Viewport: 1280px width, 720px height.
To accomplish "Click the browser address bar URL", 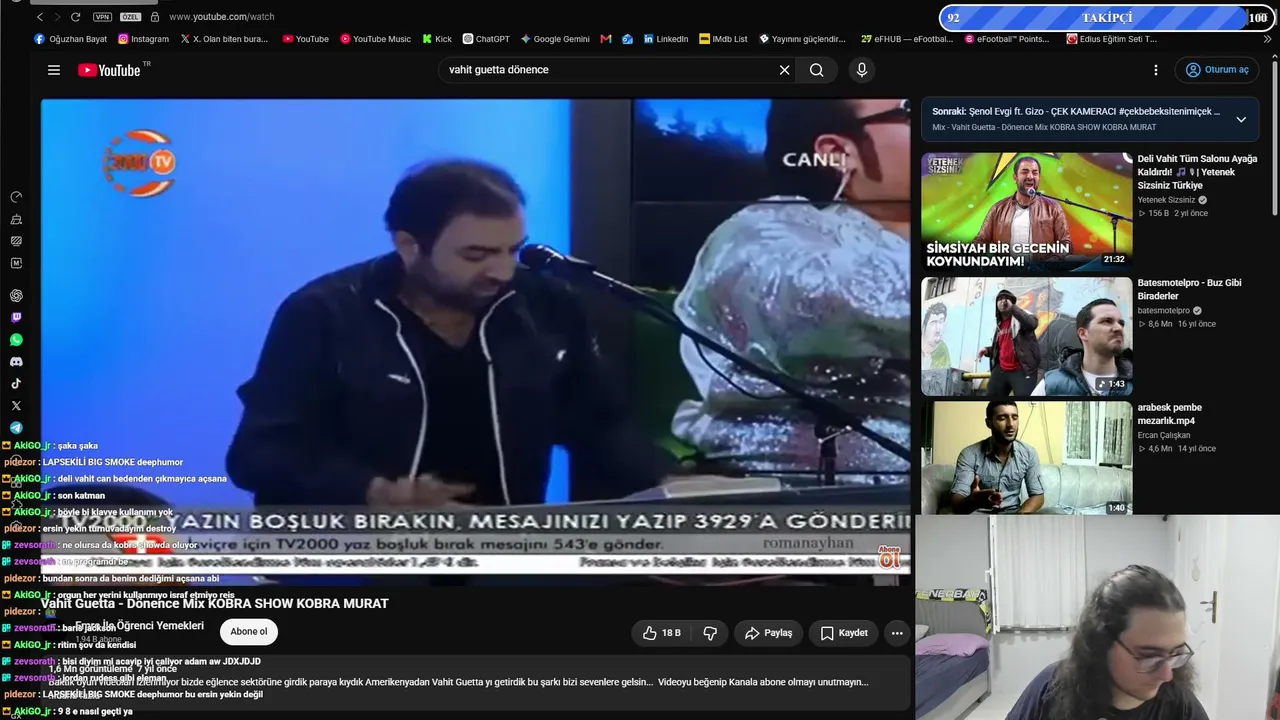I will click(x=222, y=17).
